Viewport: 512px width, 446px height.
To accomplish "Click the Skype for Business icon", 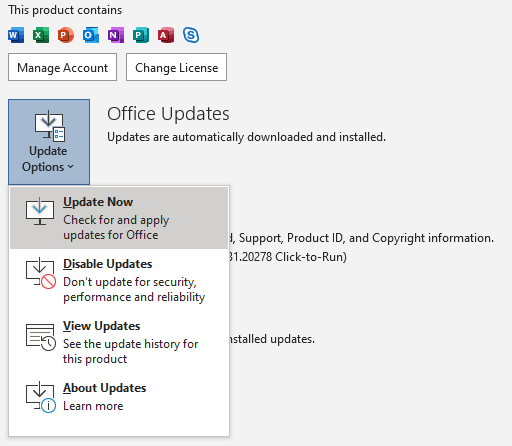I will click(191, 35).
